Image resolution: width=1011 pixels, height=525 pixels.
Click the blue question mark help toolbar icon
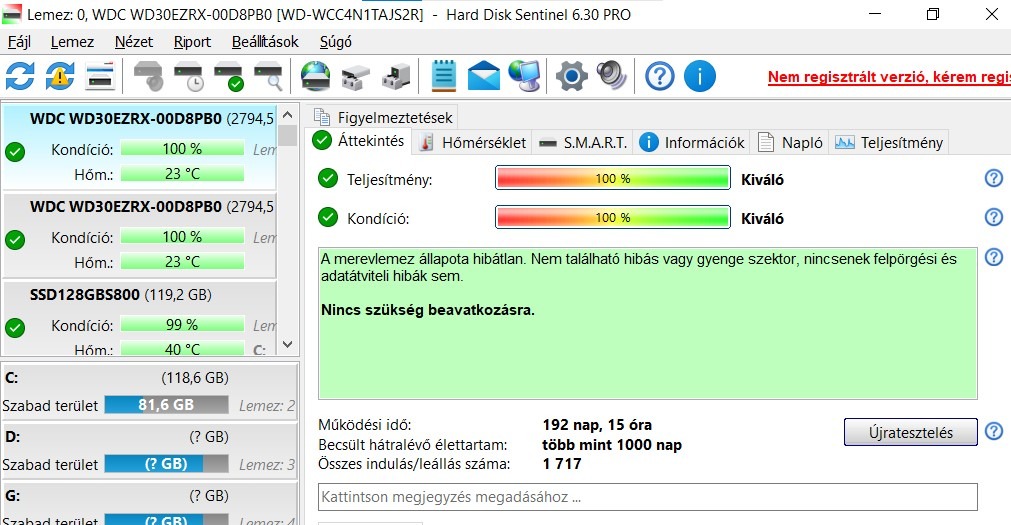pos(660,76)
